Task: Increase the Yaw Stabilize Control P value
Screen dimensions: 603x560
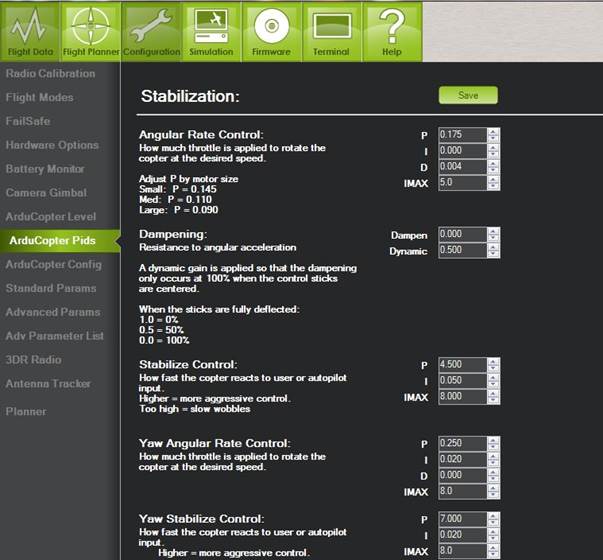Action: pyautogui.click(x=494, y=517)
